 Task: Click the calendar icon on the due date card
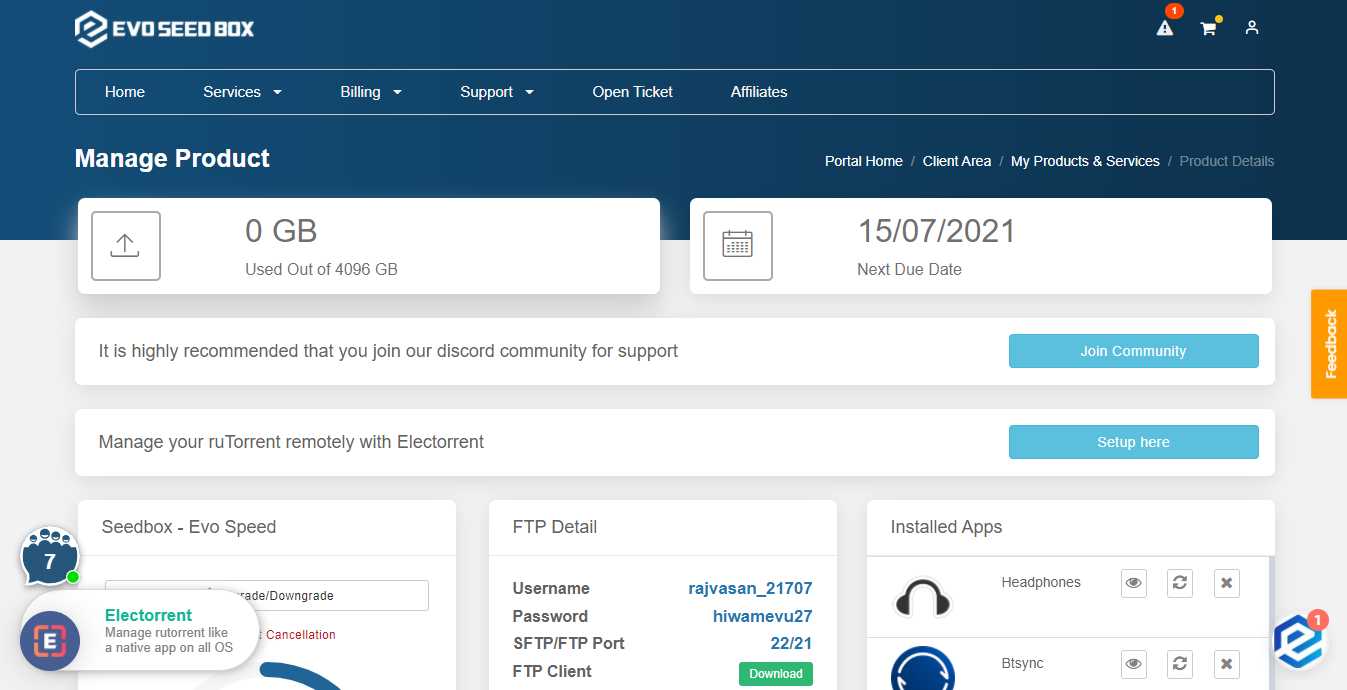click(x=737, y=245)
